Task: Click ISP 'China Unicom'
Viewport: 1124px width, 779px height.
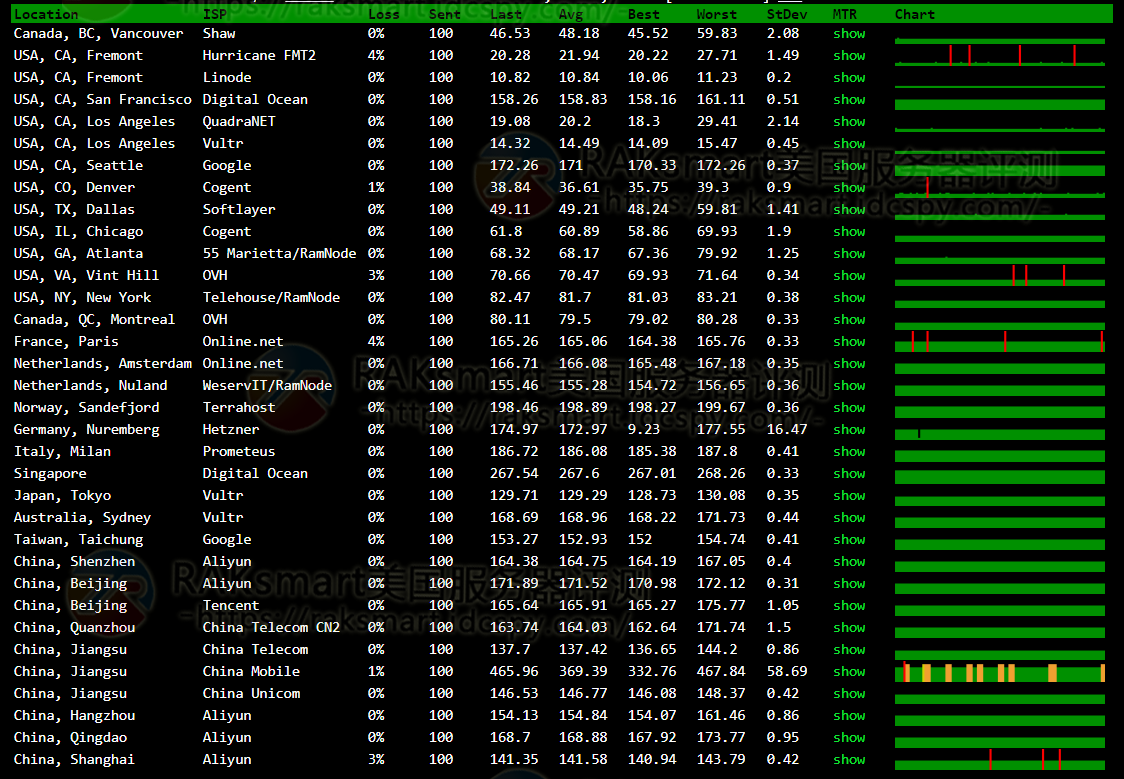Action: [x=251, y=694]
